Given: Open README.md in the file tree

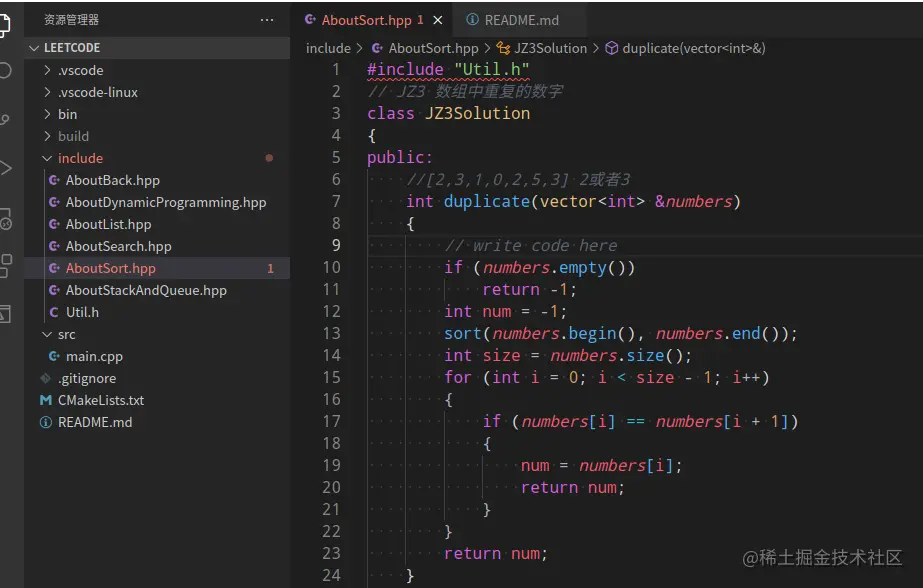Looking at the screenshot, I should point(157,422).
